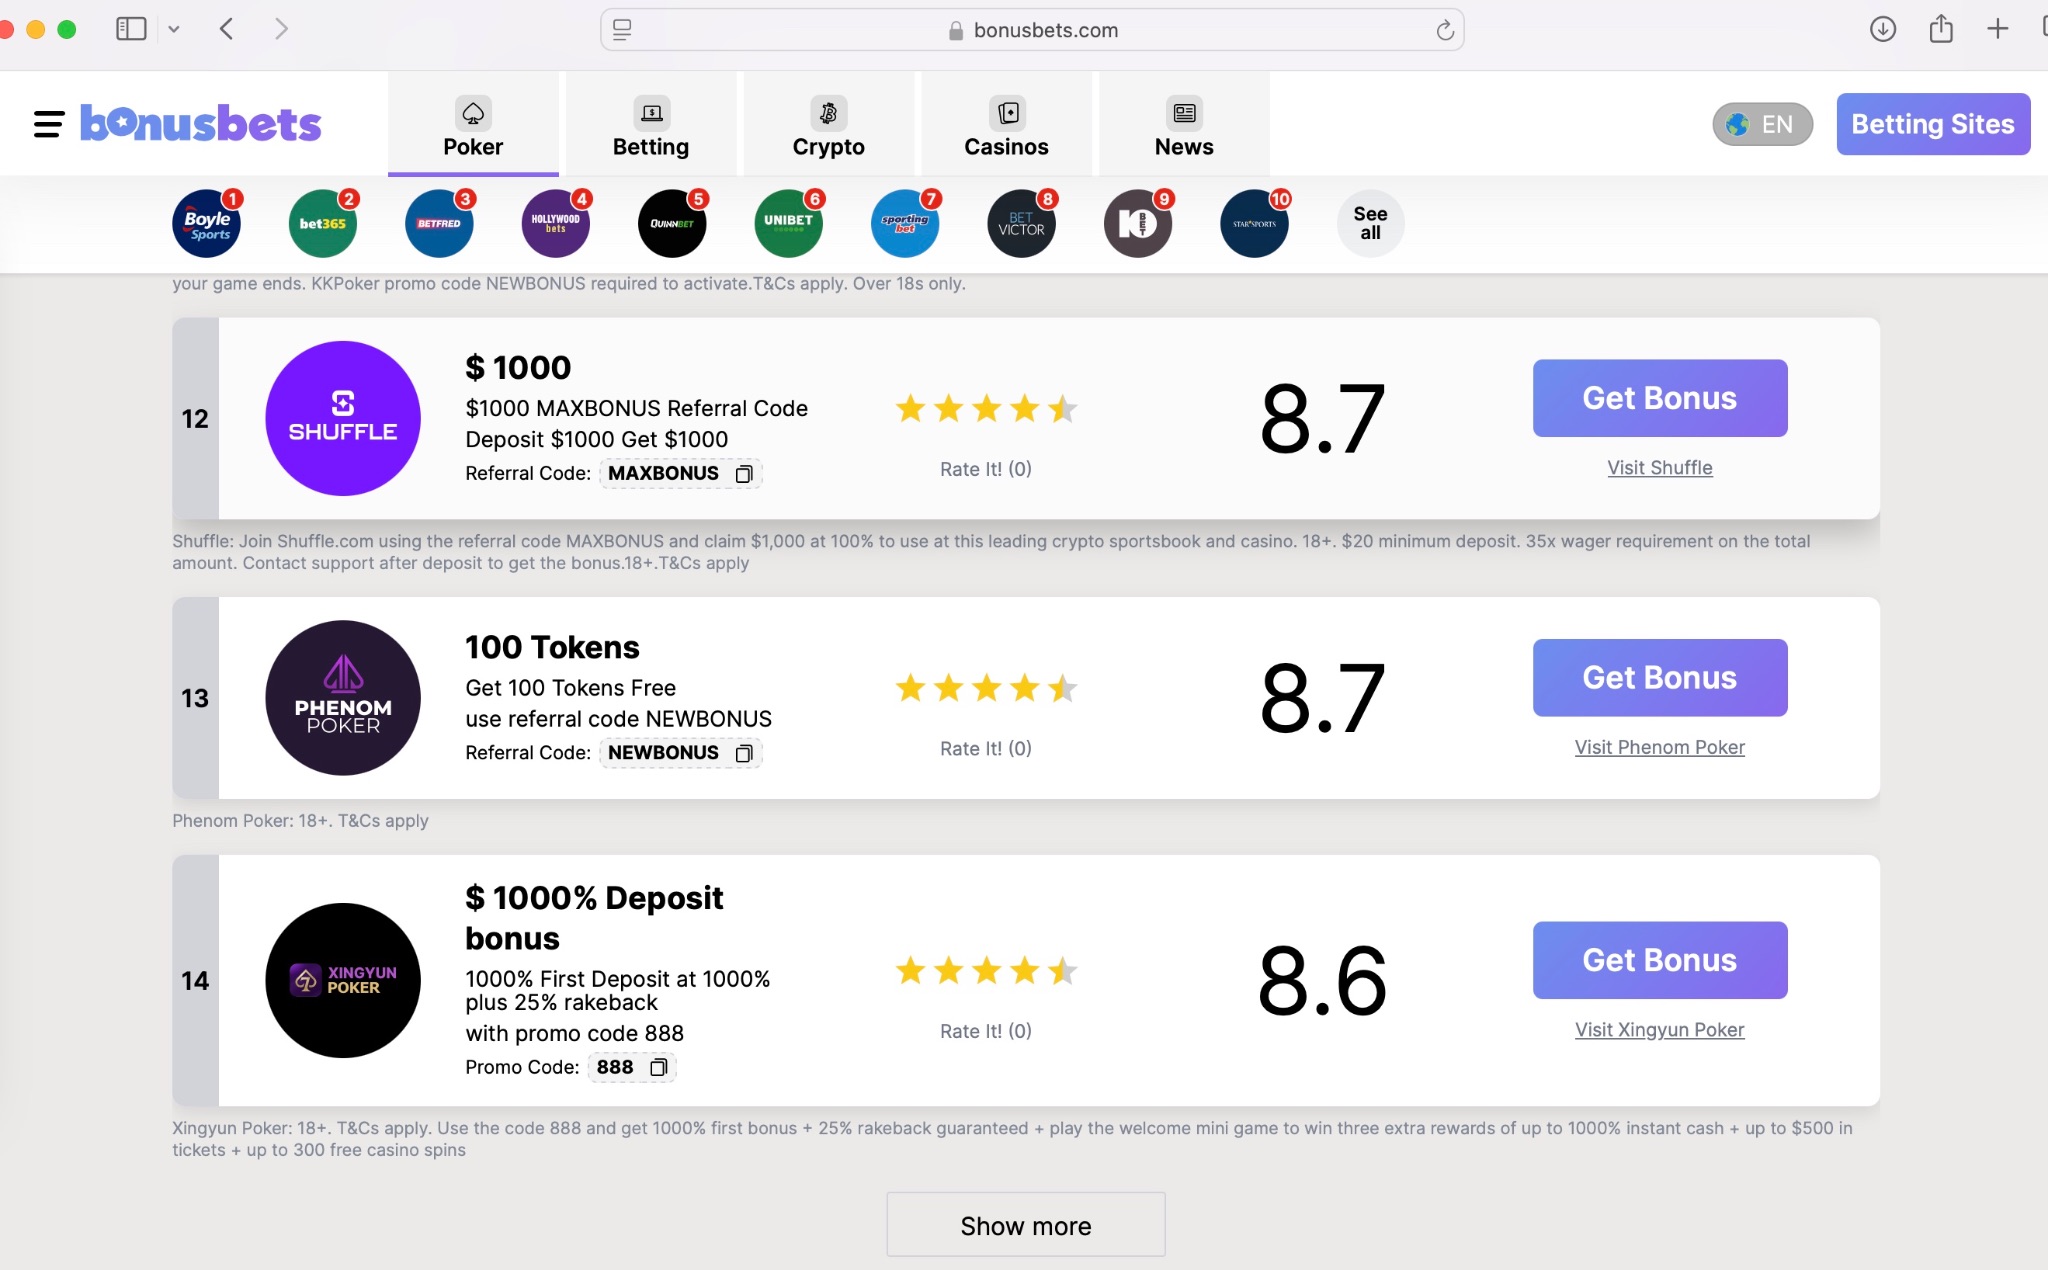Open the bet365 bookmaker icon
This screenshot has width=2048, height=1270.
[323, 224]
